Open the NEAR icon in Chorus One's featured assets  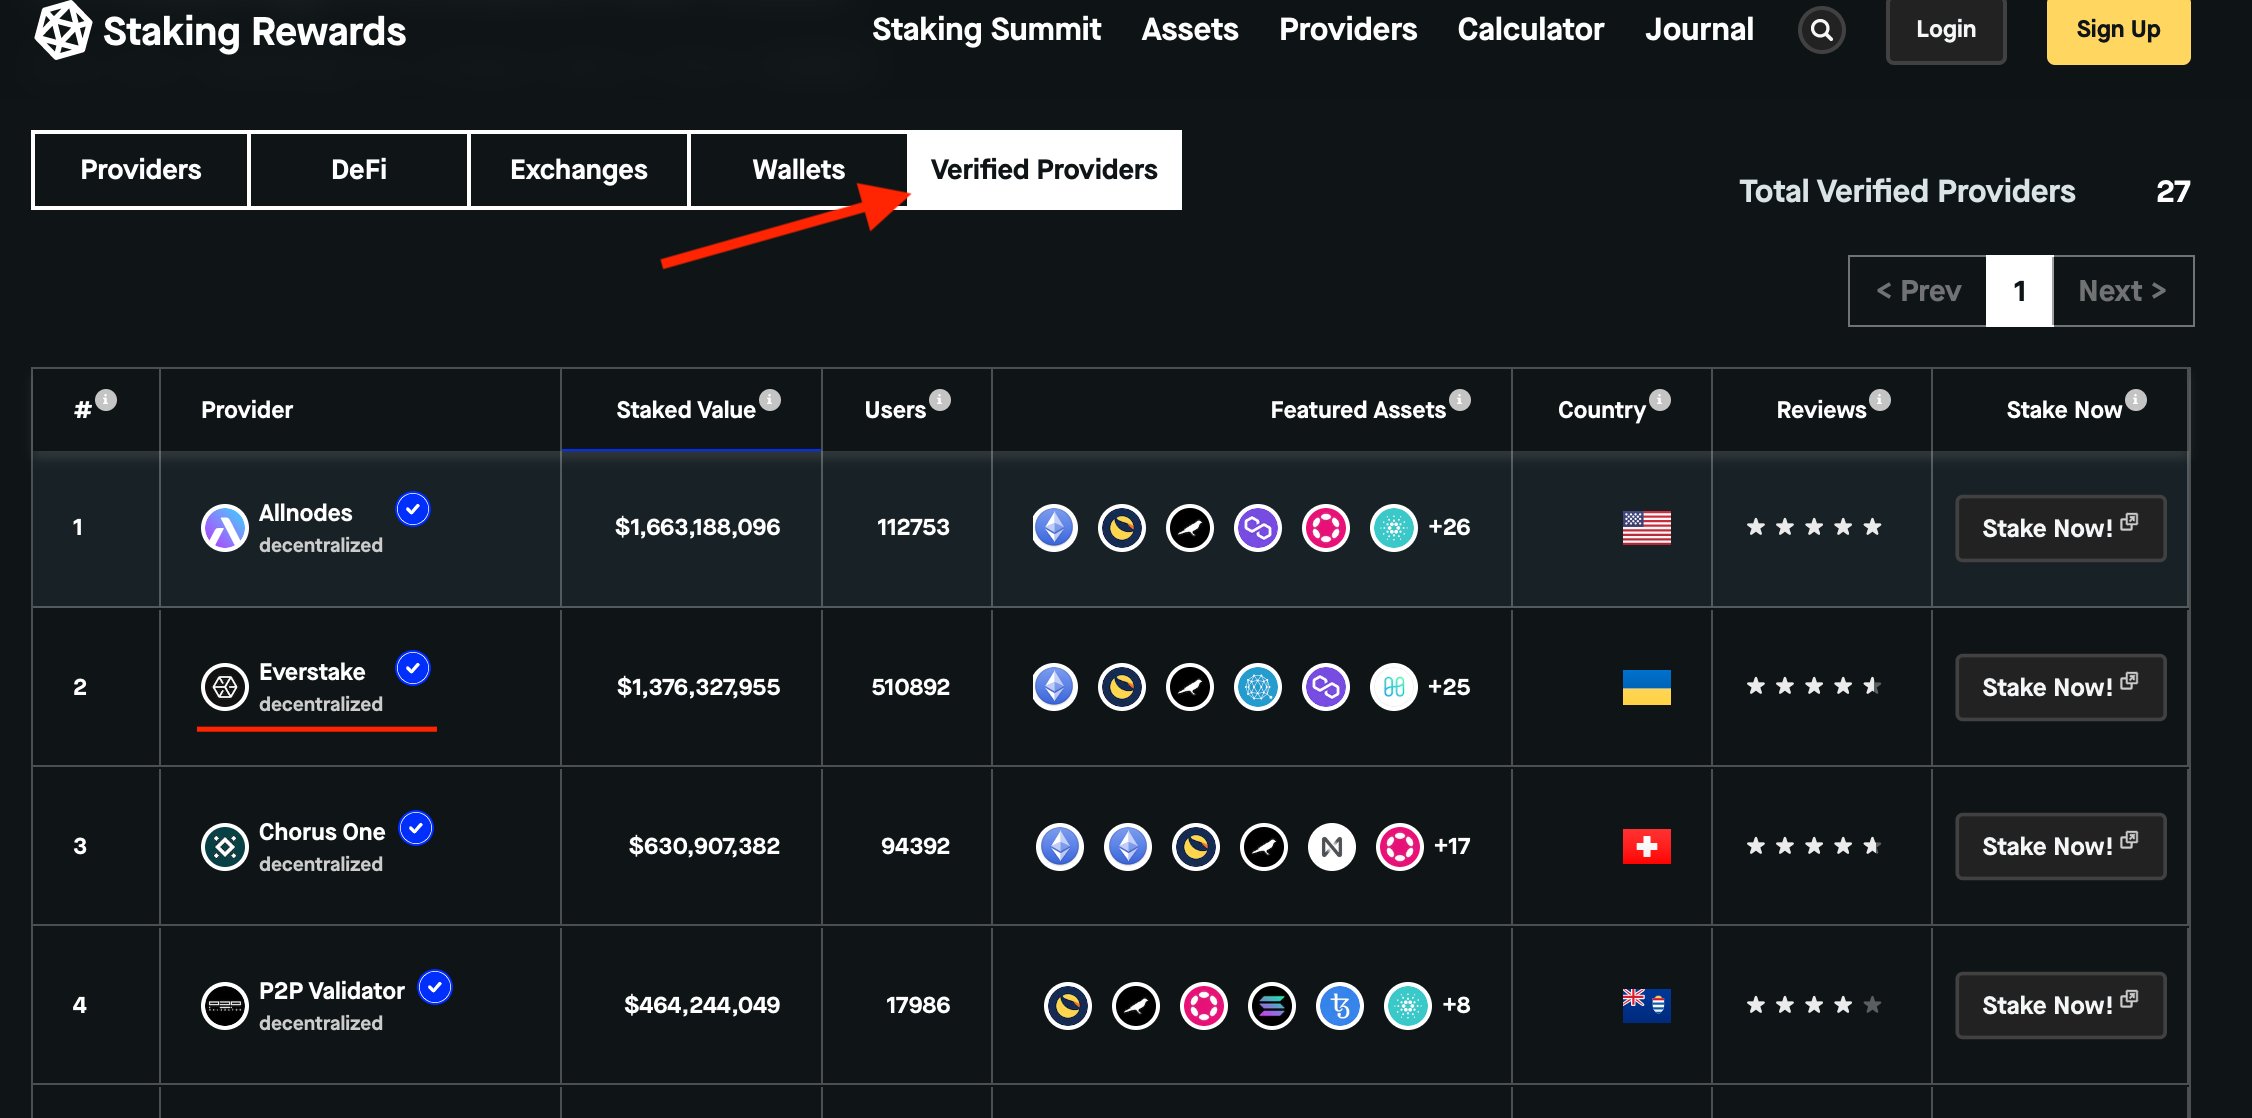tap(1330, 845)
